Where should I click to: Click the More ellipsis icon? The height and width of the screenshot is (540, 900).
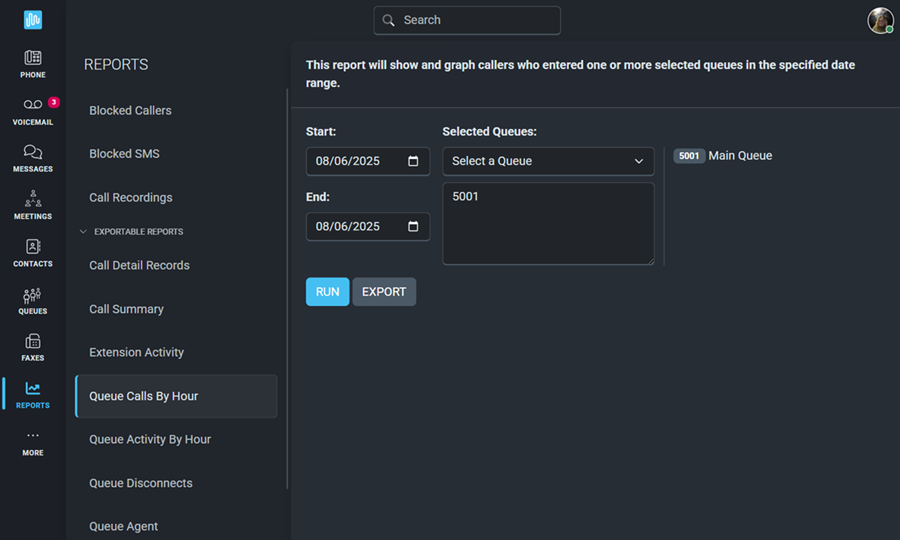pos(33,436)
